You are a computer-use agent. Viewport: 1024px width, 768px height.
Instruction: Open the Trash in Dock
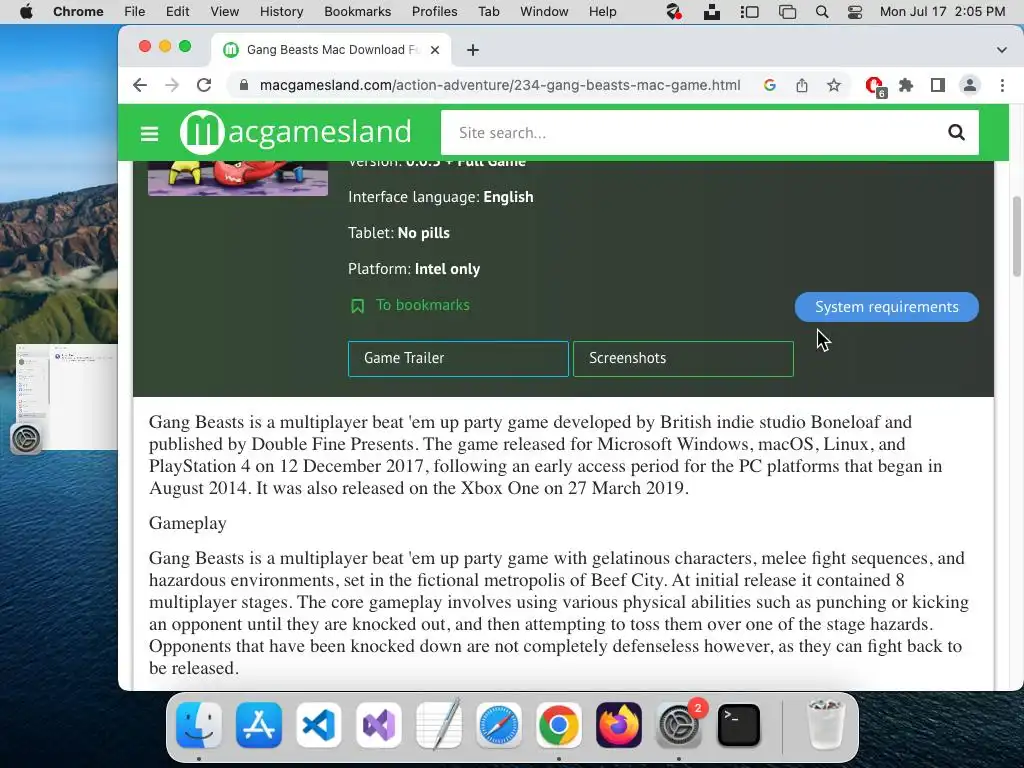[826, 724]
